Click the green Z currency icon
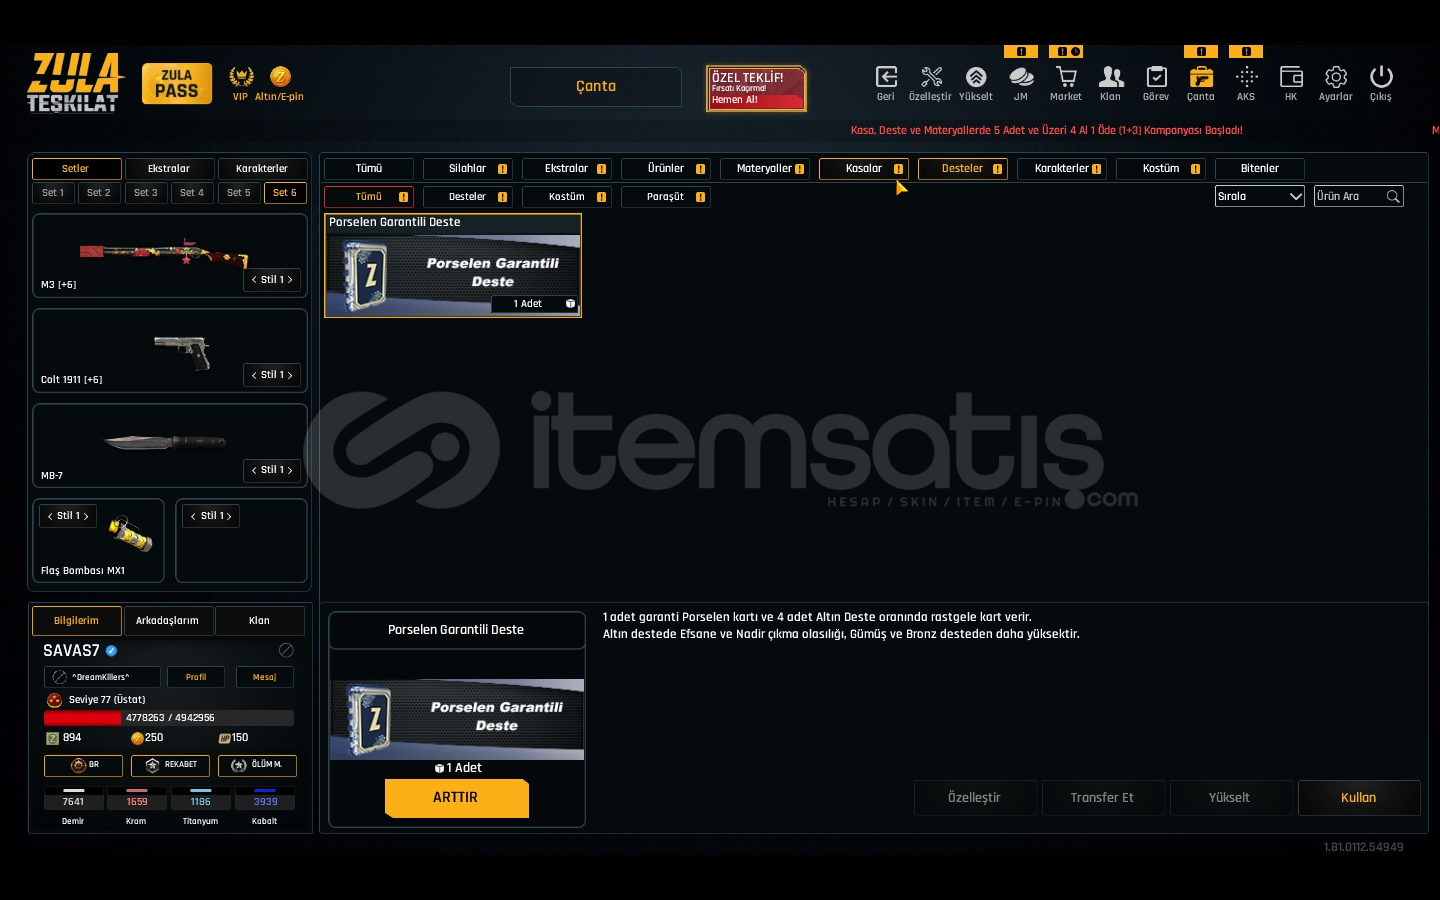 point(53,738)
